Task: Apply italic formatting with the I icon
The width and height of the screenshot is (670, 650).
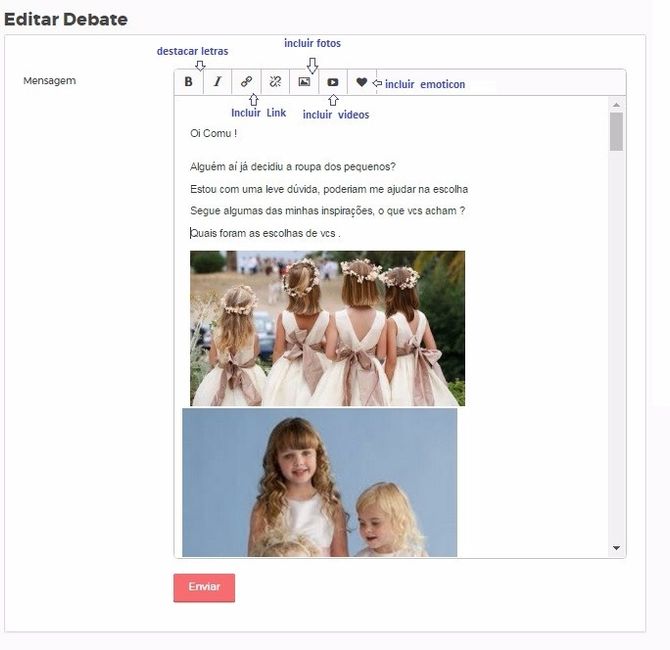Action: point(217,82)
